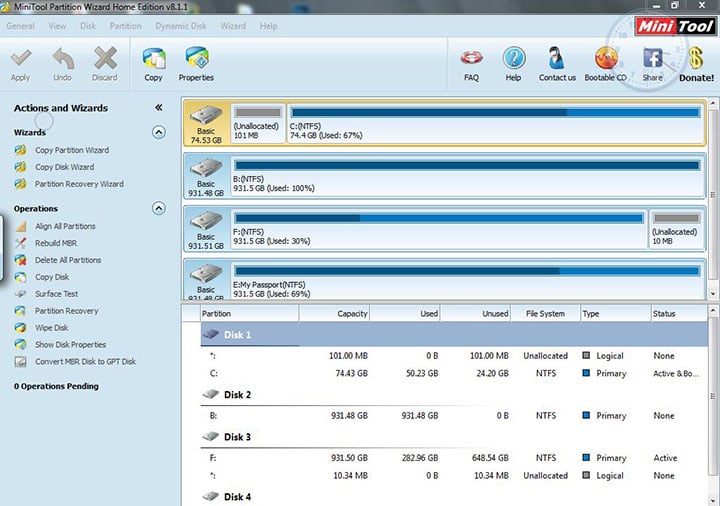Click the Copy Disk operation icon
The image size is (720, 506).
(20, 277)
